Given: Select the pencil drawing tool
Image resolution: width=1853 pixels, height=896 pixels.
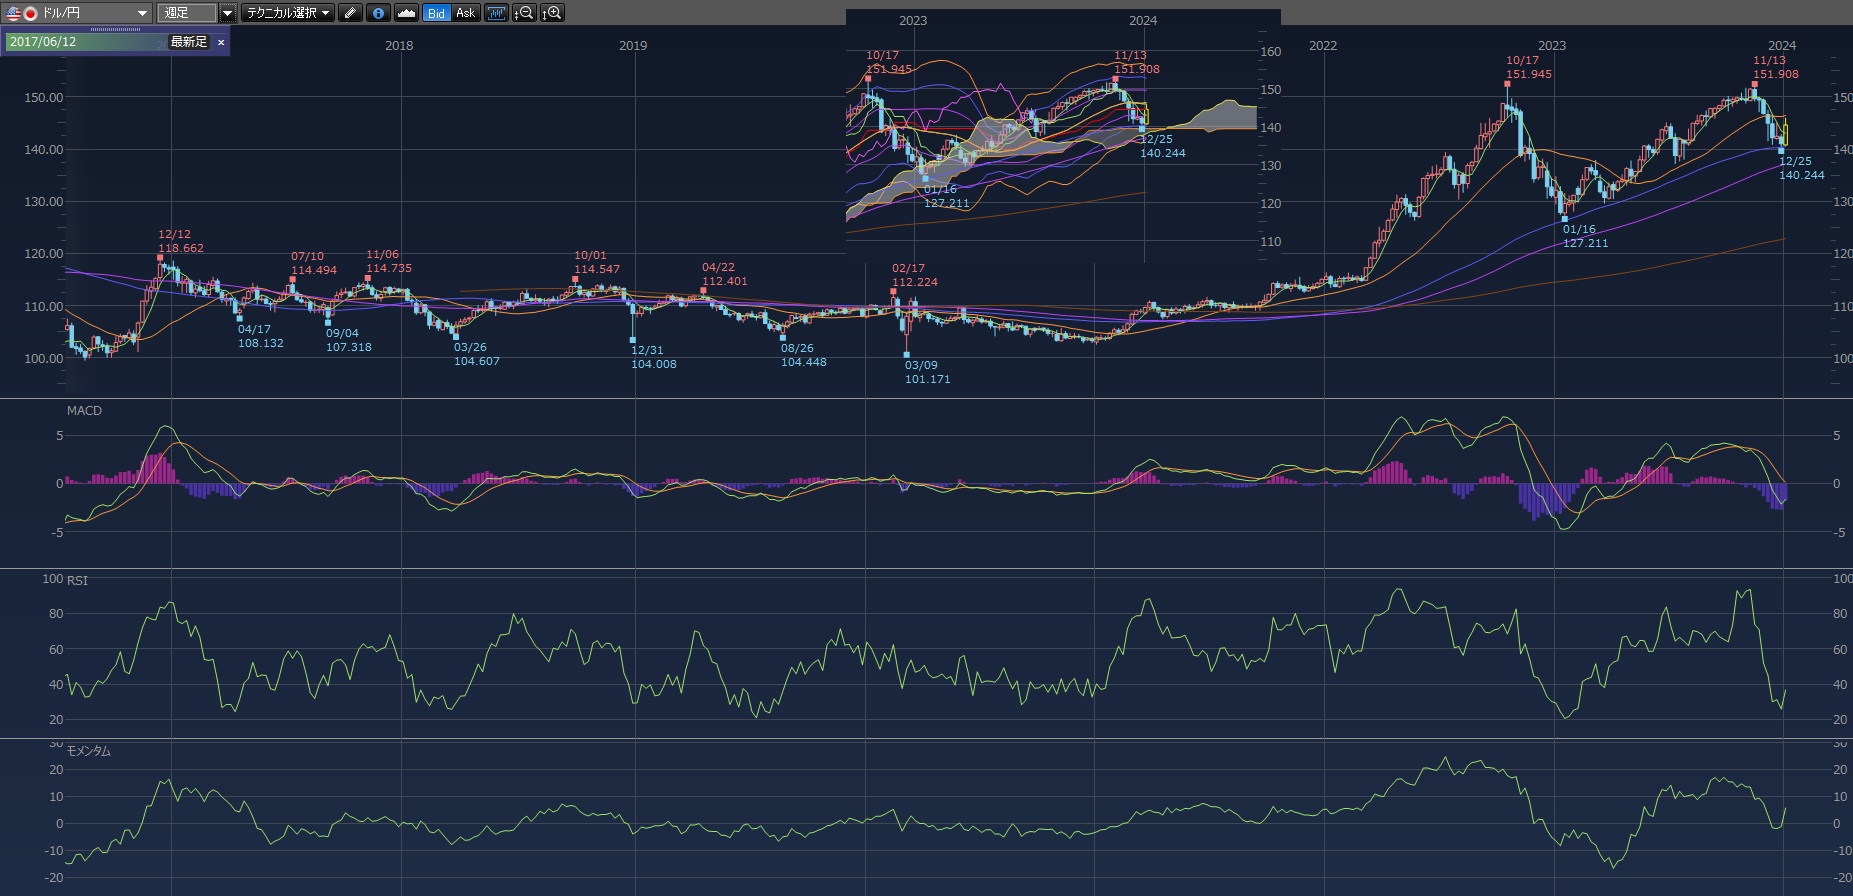Looking at the screenshot, I should click(350, 13).
